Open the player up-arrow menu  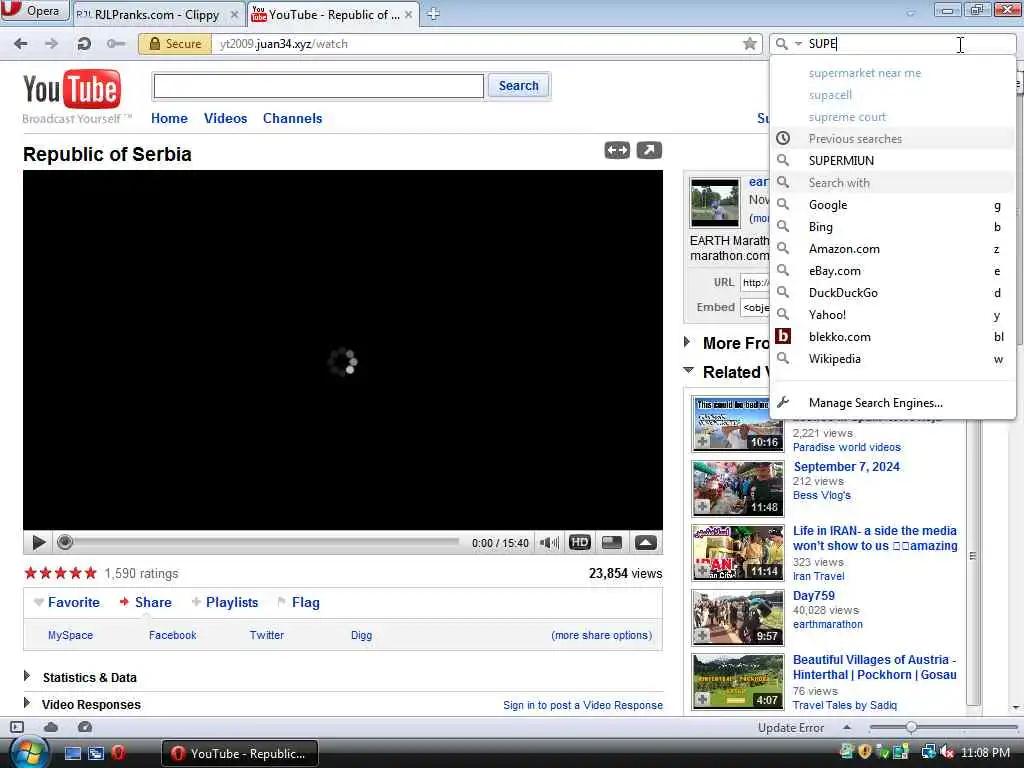coord(645,543)
